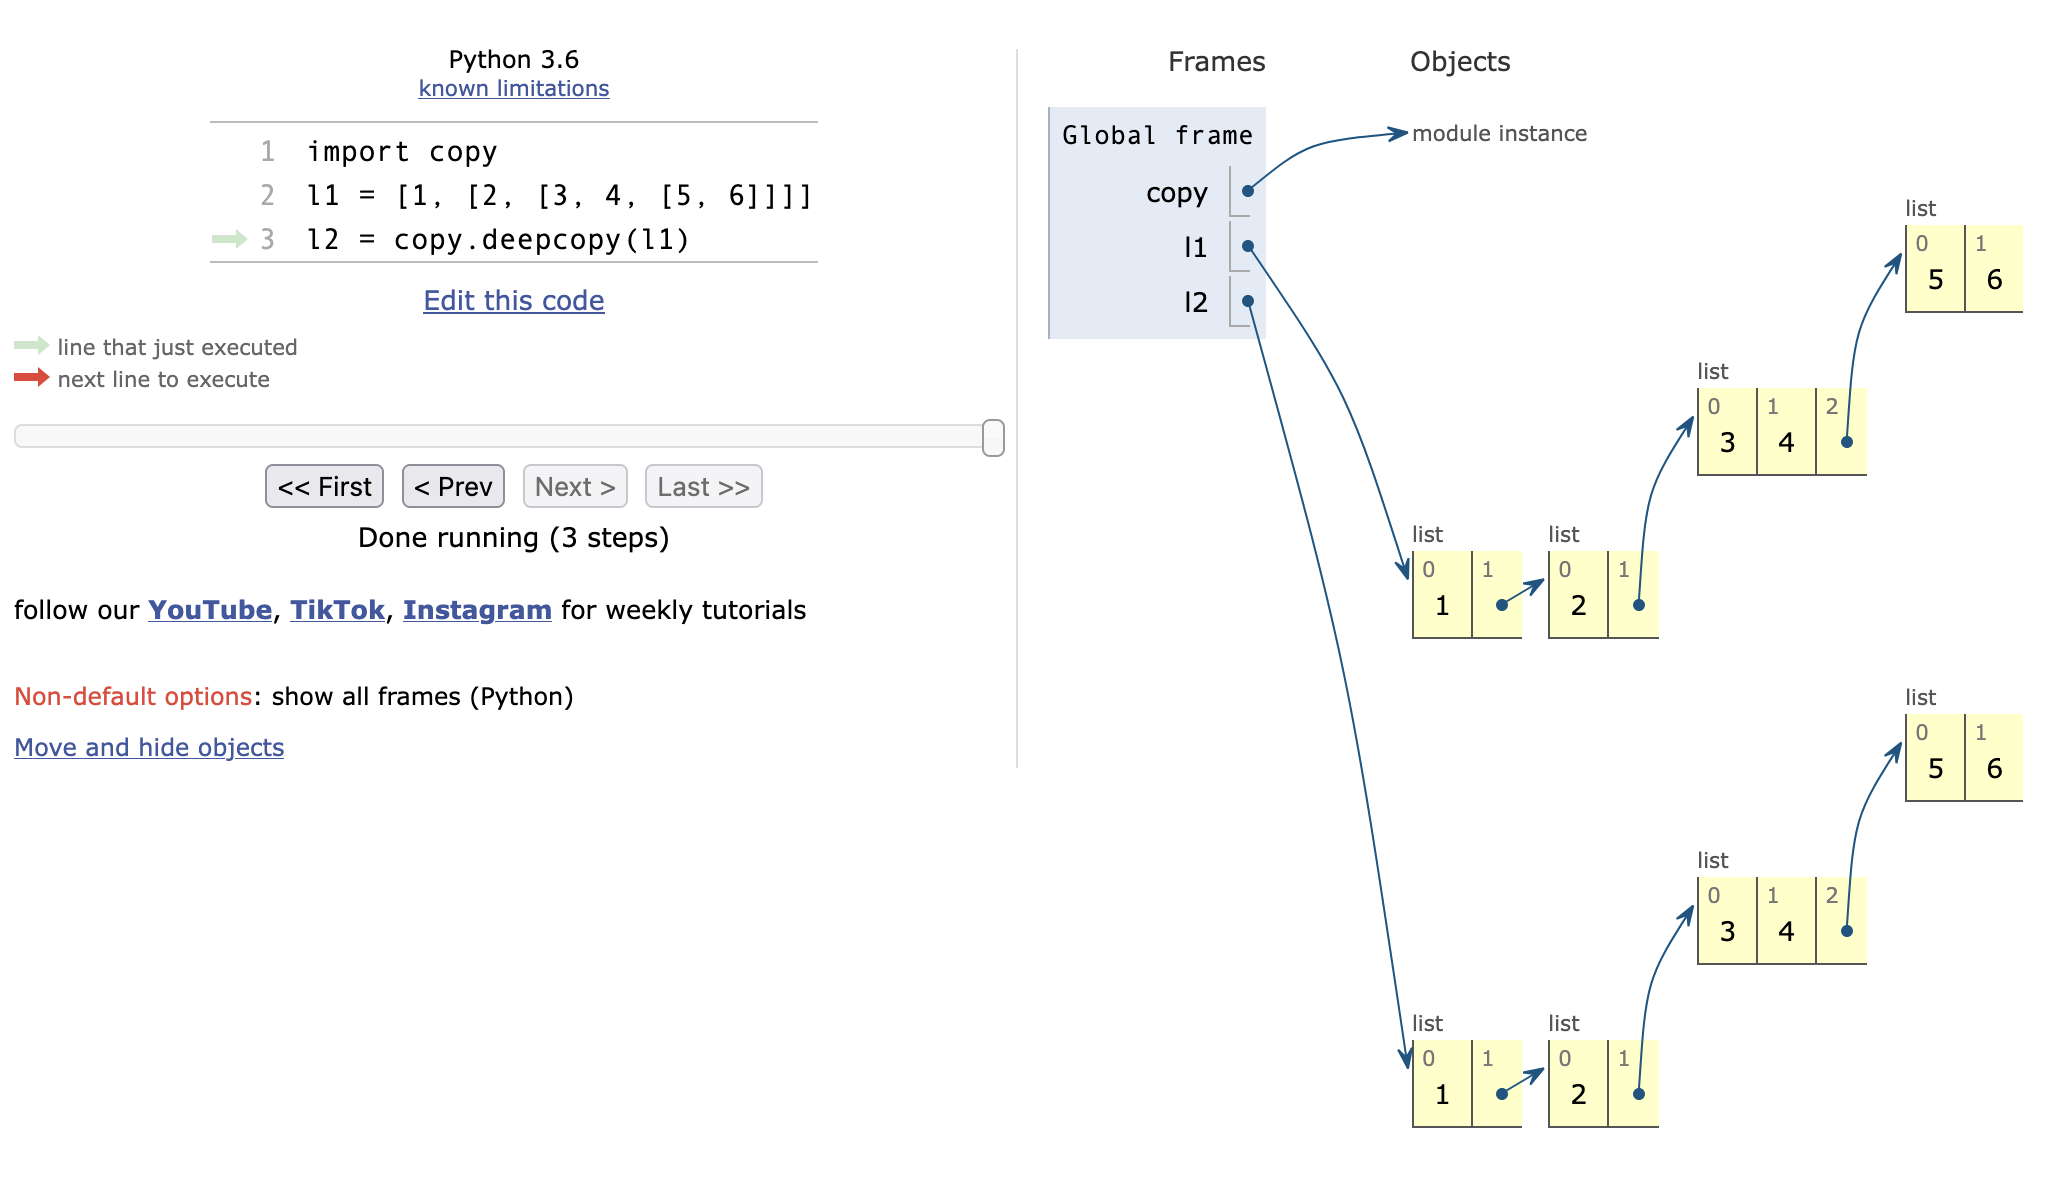Click the green executed-line arrow at line 3

tap(229, 239)
